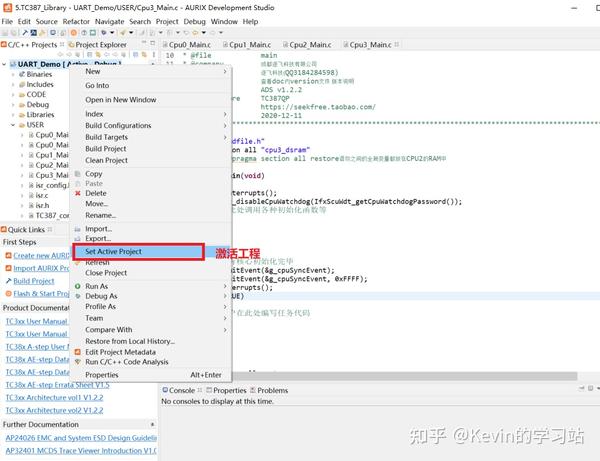Screen dimensions: 600x461
Task: Collapse the USER folder node
Action: pos(13,125)
